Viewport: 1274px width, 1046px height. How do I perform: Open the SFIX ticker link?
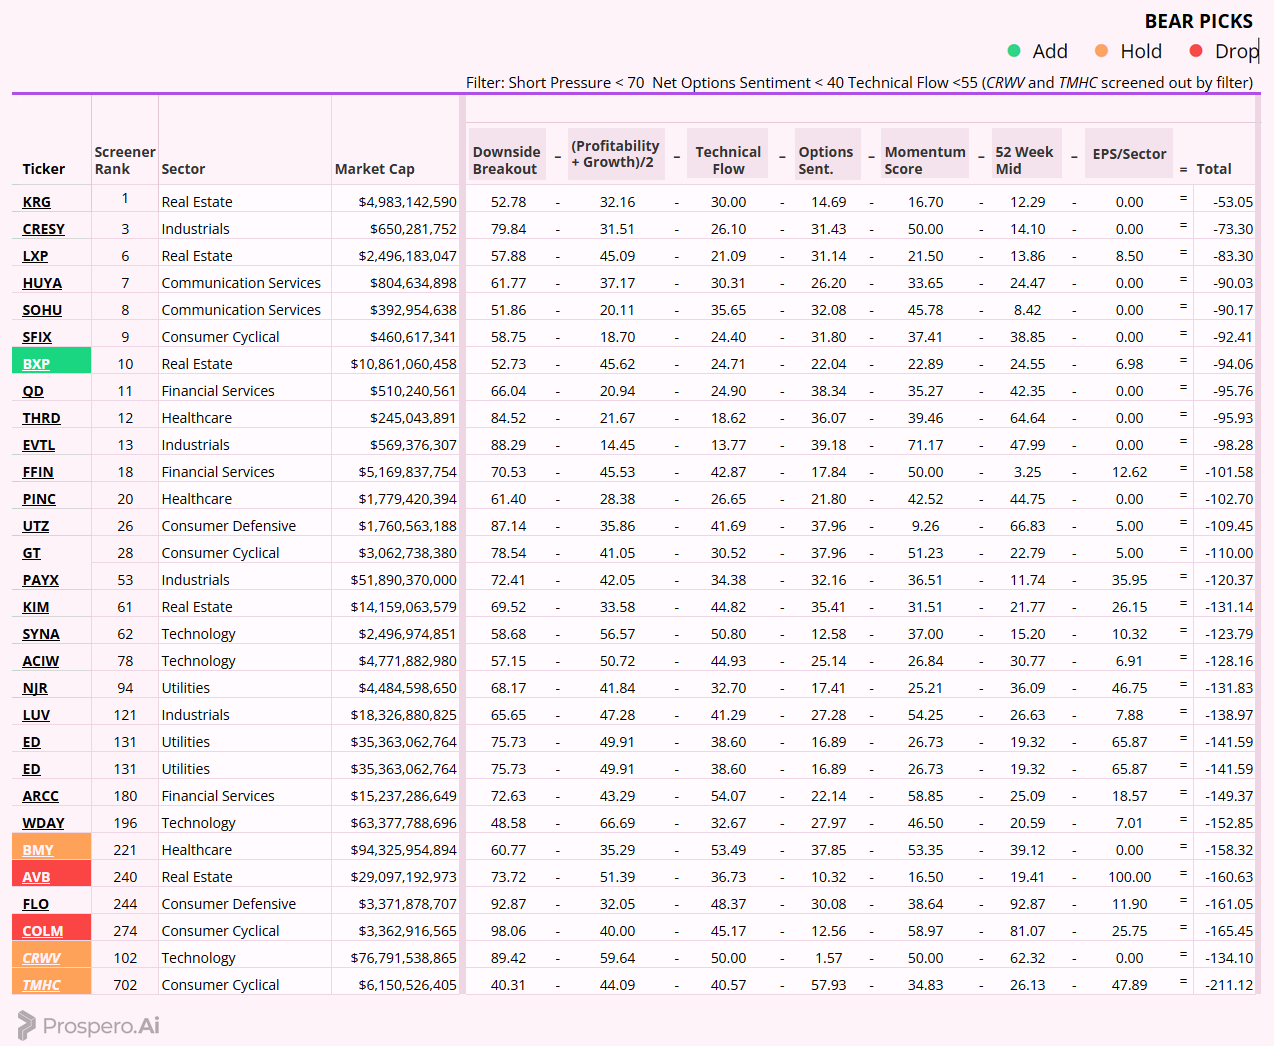[x=37, y=337]
